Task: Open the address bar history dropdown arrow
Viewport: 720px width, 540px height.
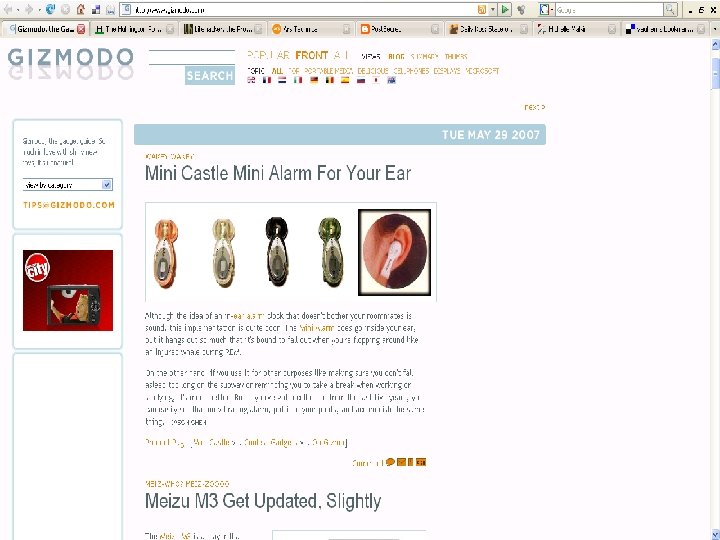Action: [x=493, y=10]
